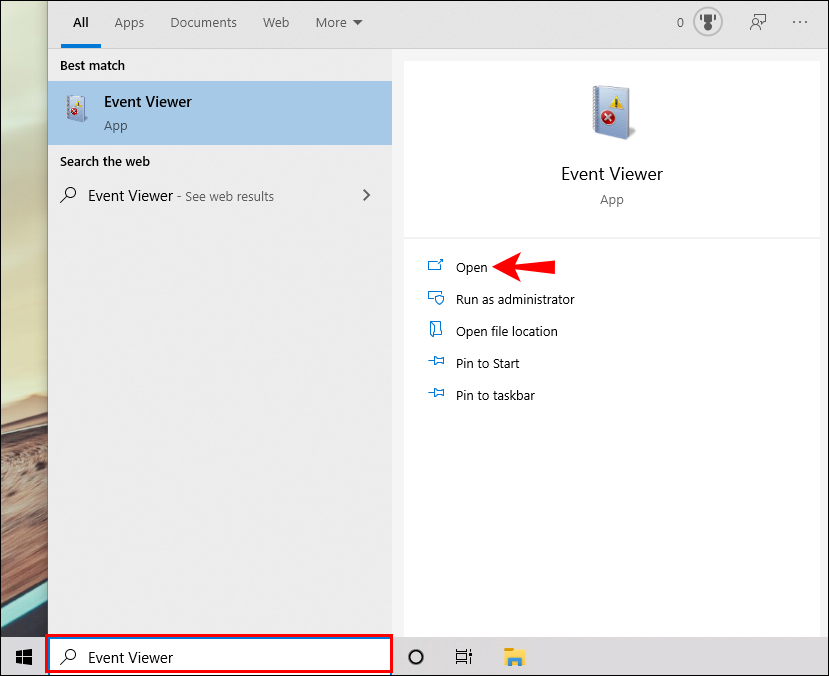The image size is (829, 676).
Task: Open Cortana circle icon on taskbar
Action: point(416,657)
